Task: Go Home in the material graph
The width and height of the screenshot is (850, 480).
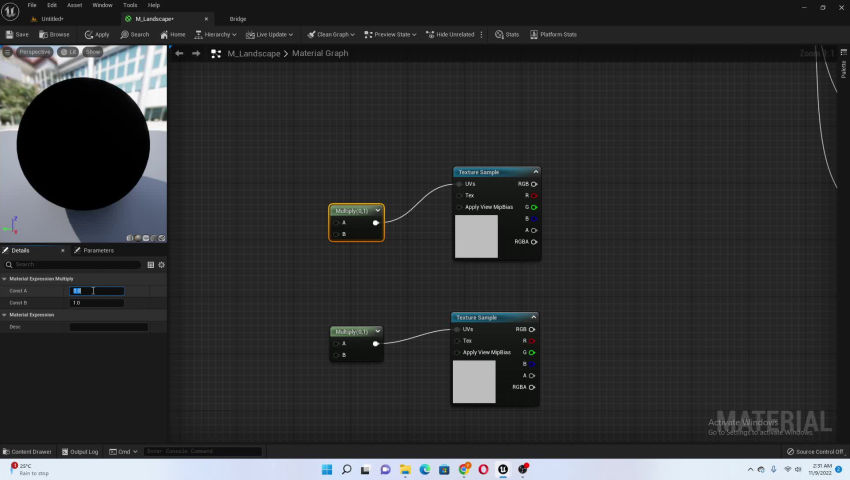Action: [173, 34]
